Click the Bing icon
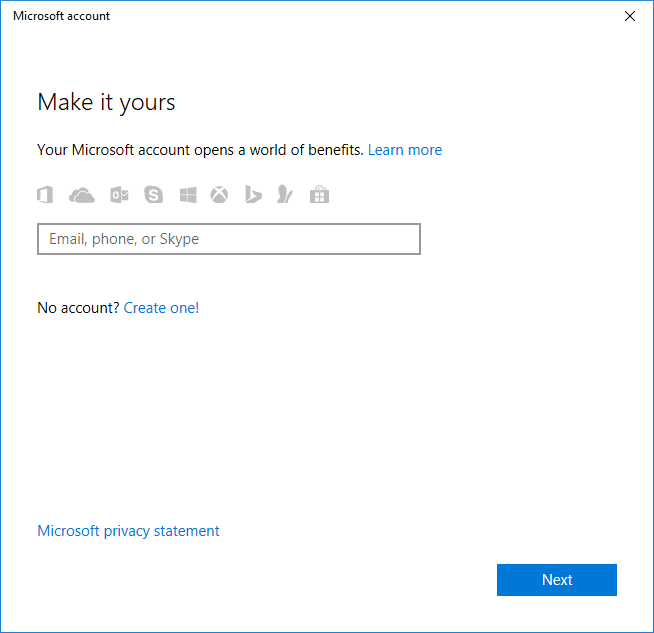The image size is (654, 633). pyautogui.click(x=253, y=194)
